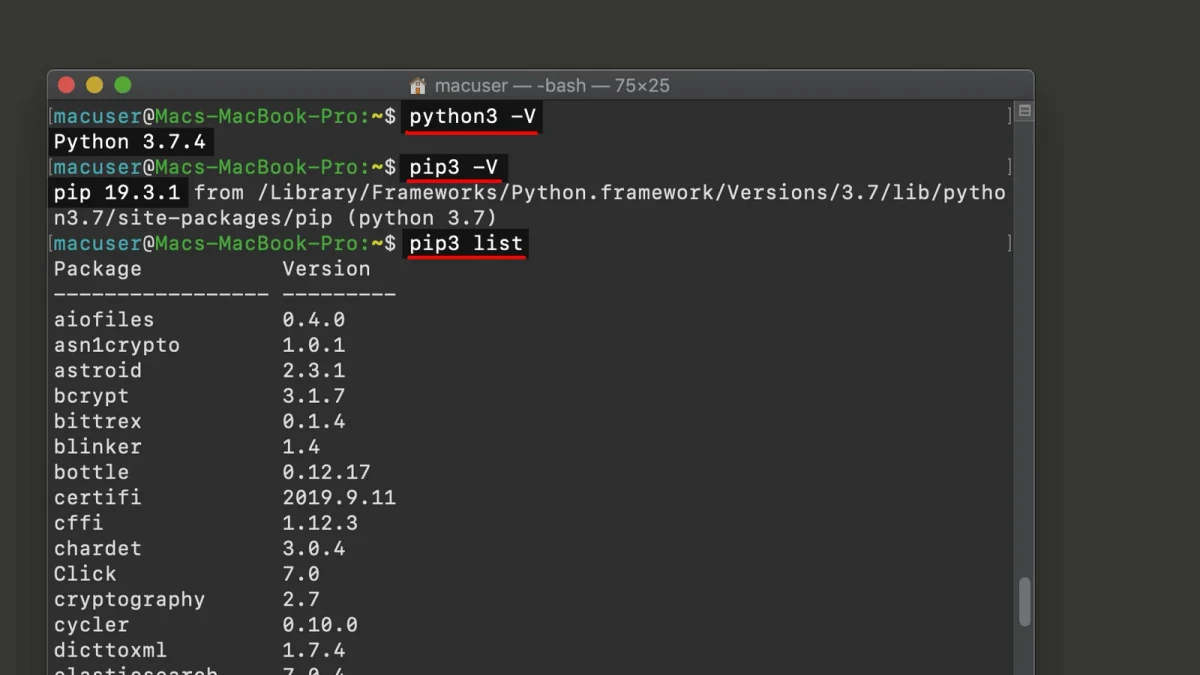Click the home folder icon in title bar
This screenshot has width=1200, height=675.
(418, 86)
